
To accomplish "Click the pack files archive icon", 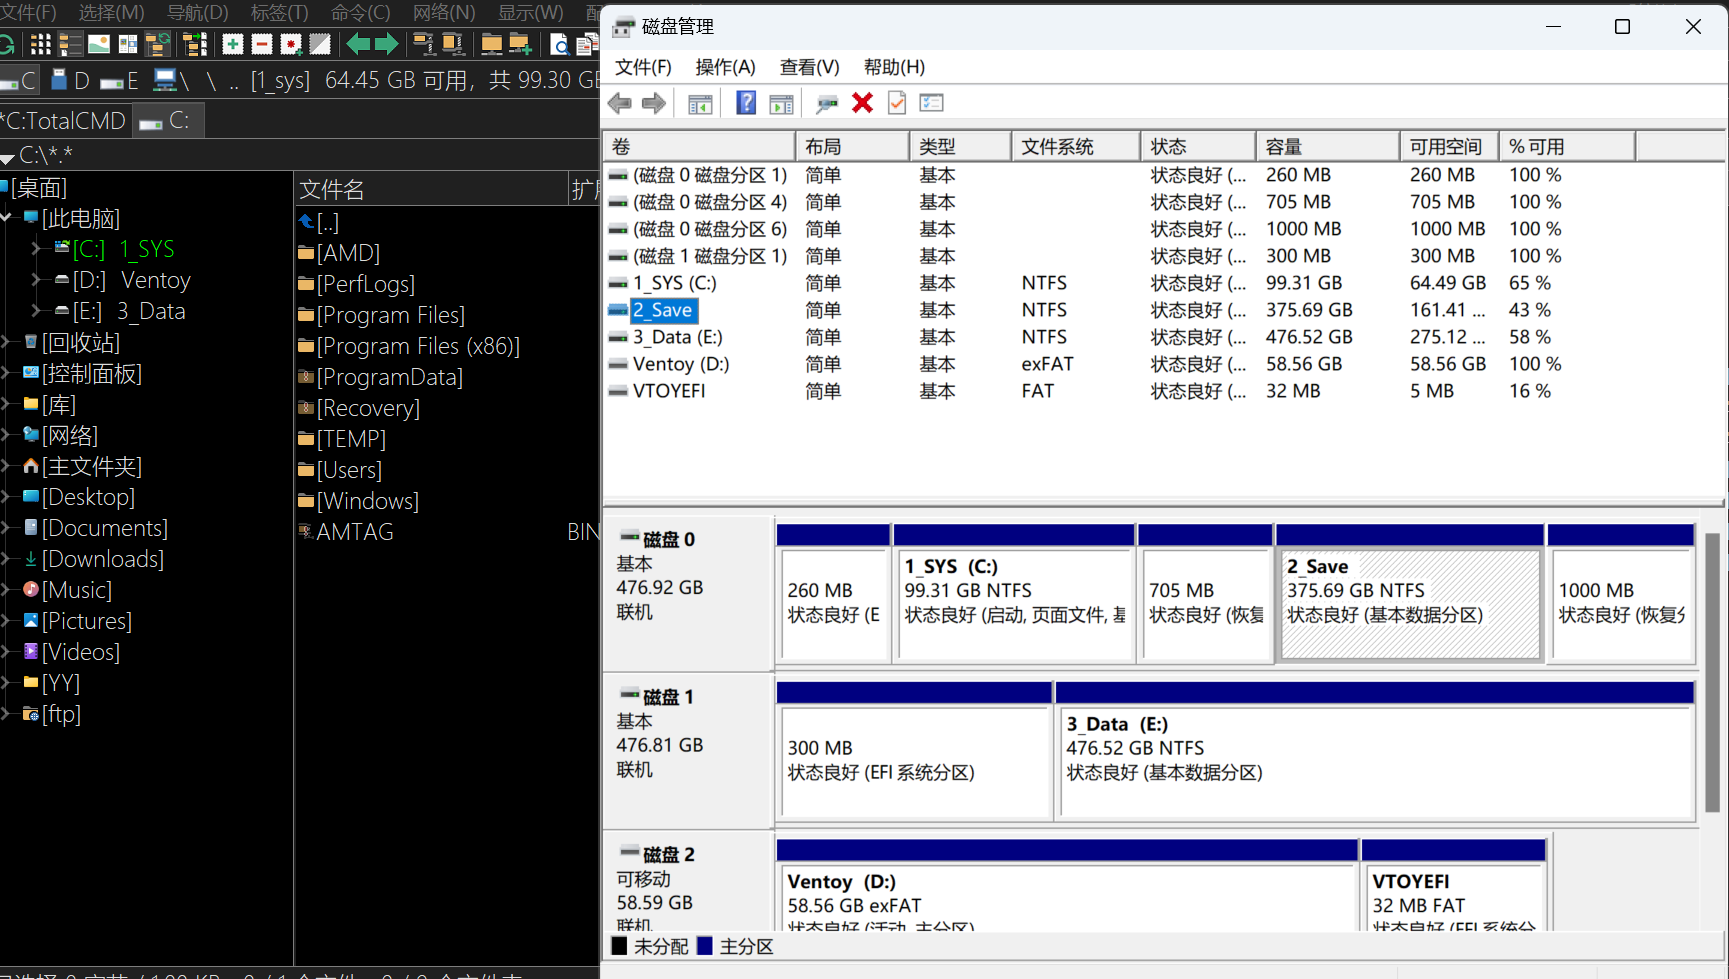I will point(423,44).
